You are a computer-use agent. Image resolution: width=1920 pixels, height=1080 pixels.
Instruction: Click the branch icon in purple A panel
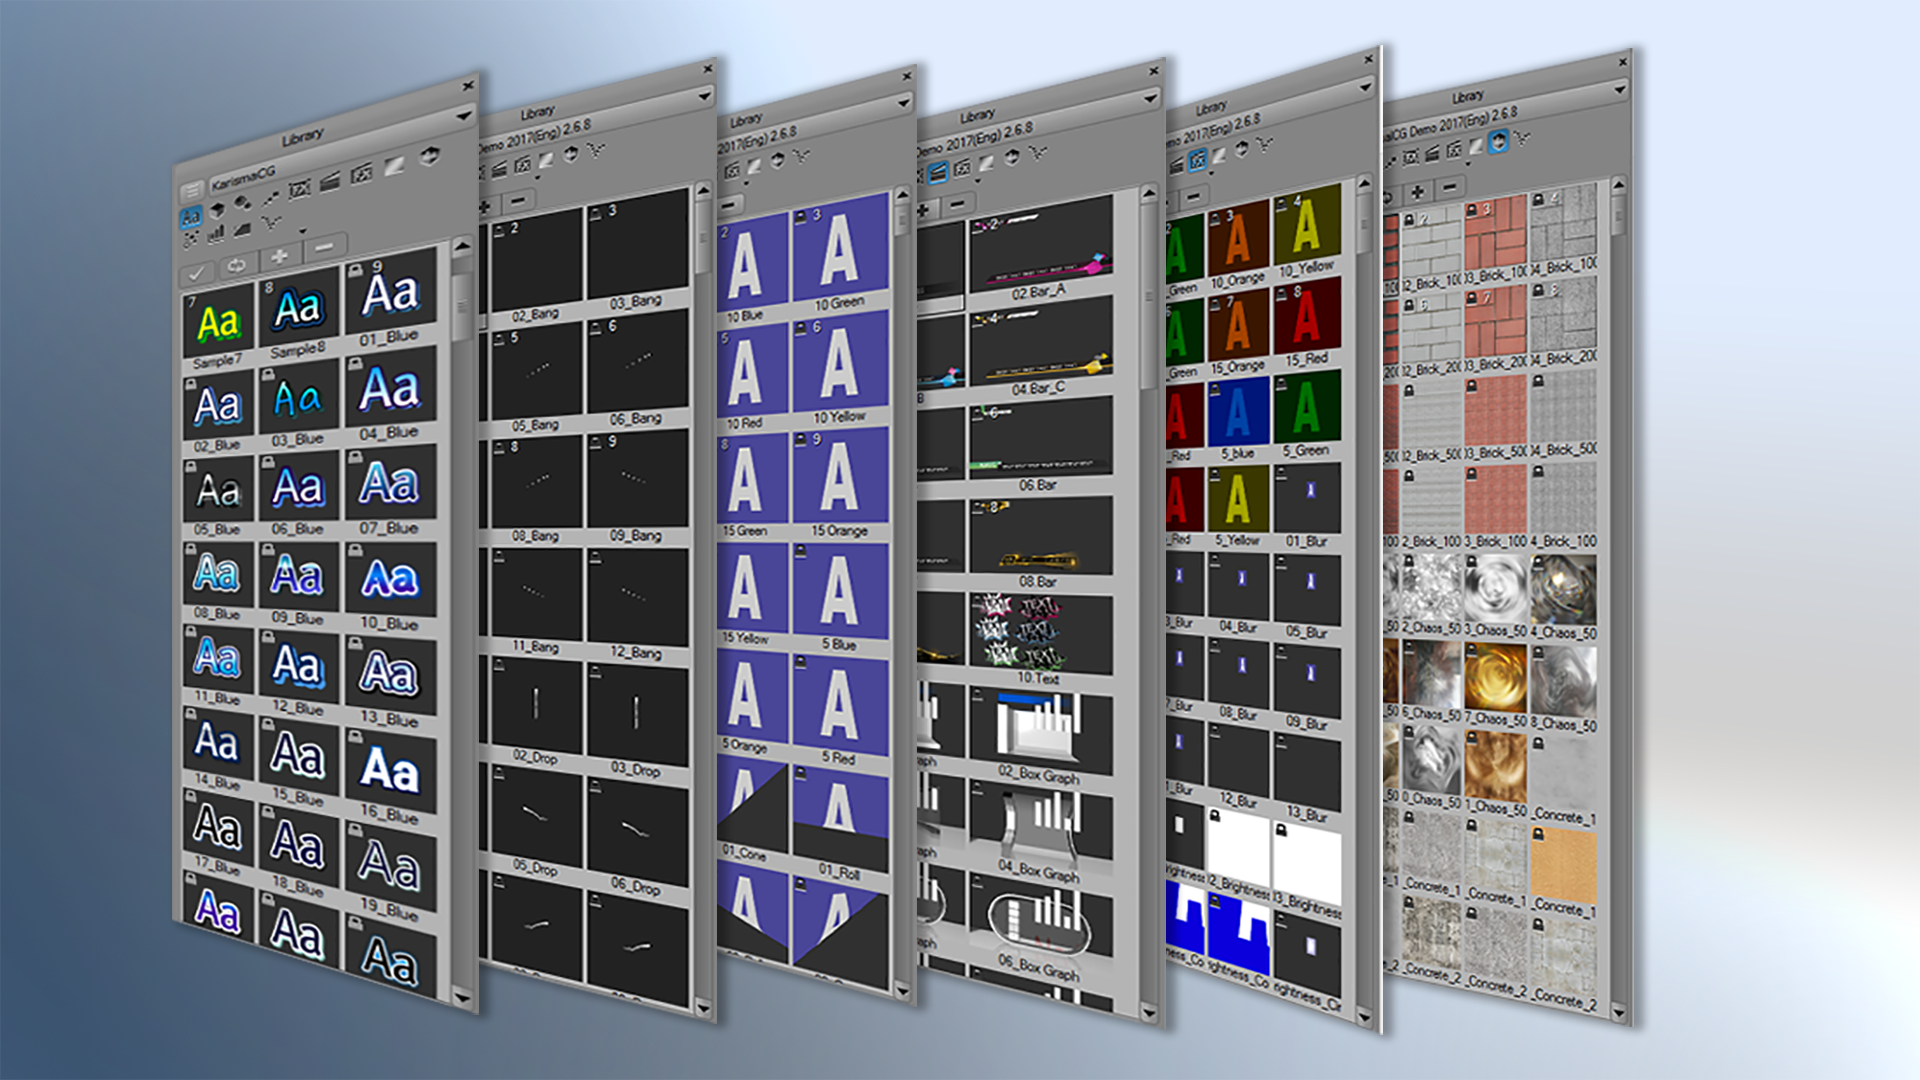pos(801,156)
